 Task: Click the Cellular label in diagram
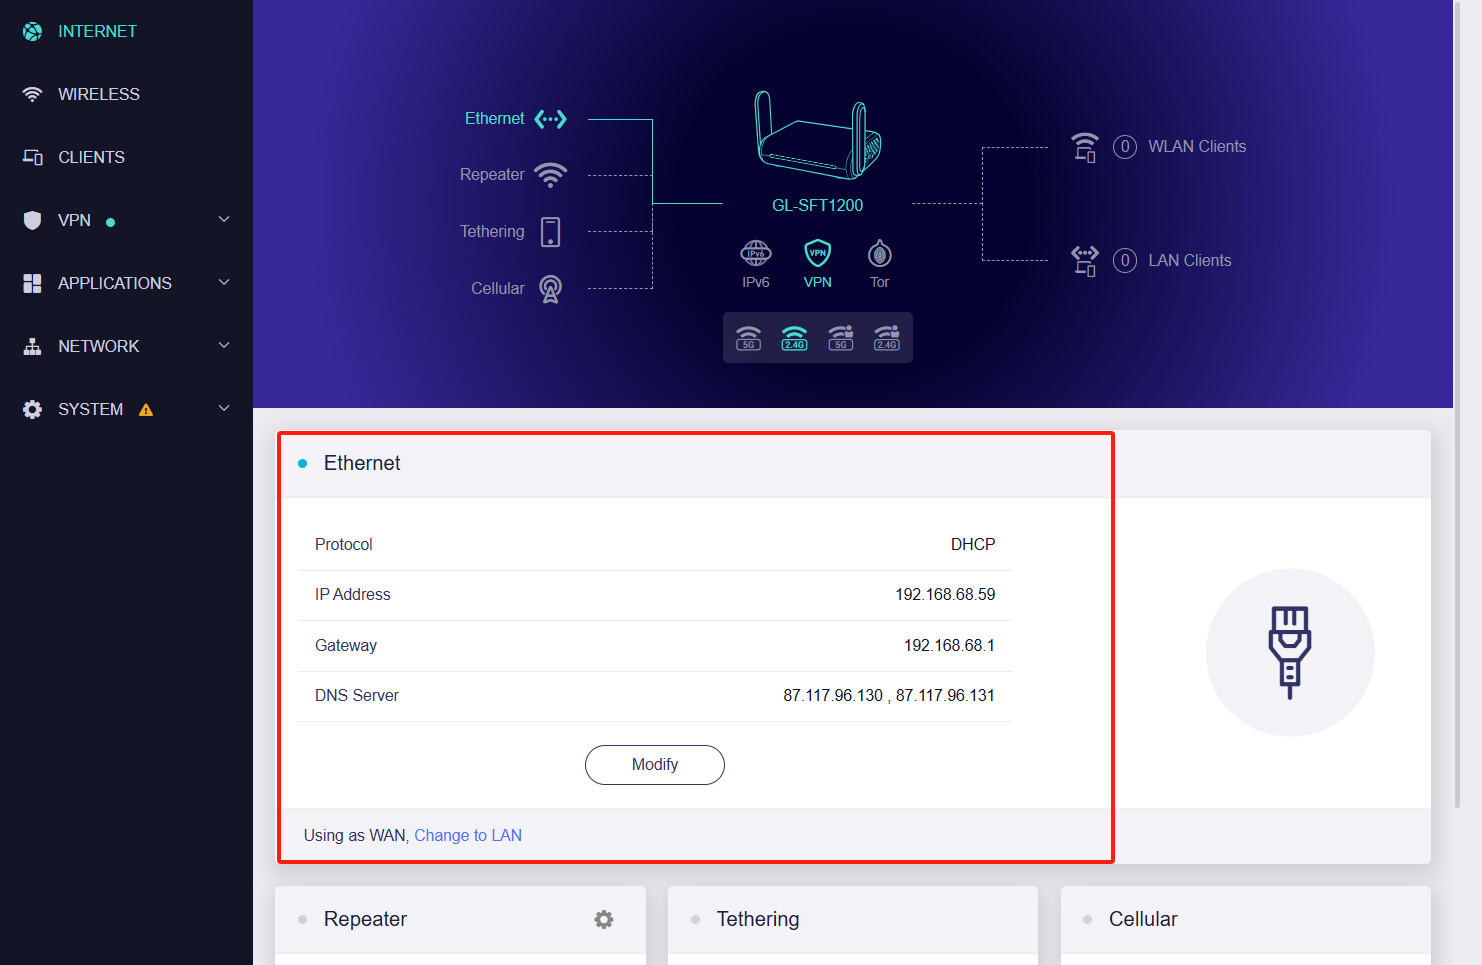[x=498, y=289]
